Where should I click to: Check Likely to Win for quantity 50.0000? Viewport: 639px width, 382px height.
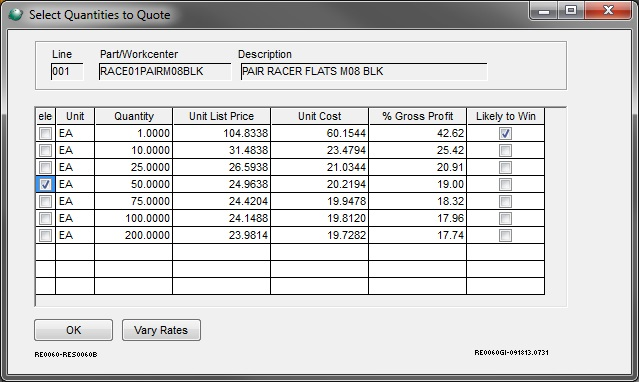[x=505, y=184]
